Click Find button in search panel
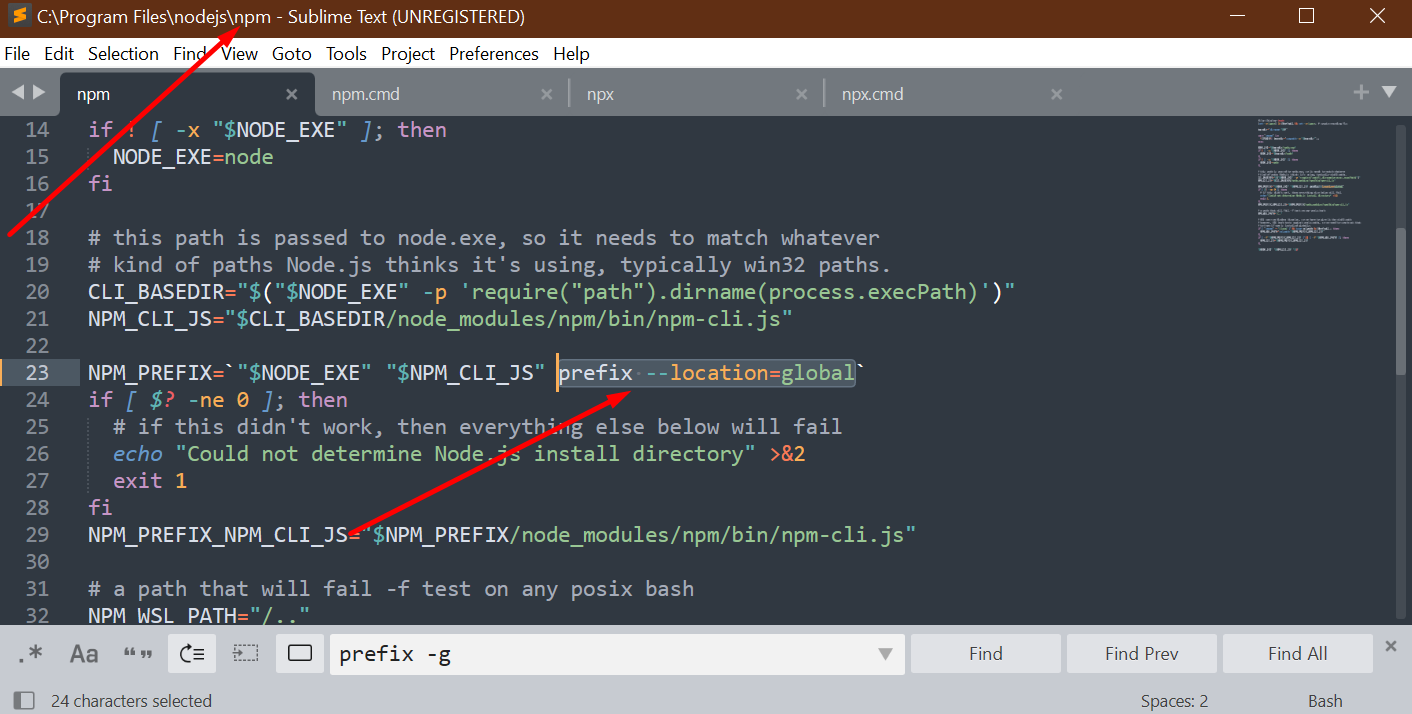Image resolution: width=1412 pixels, height=714 pixels. click(x=986, y=653)
